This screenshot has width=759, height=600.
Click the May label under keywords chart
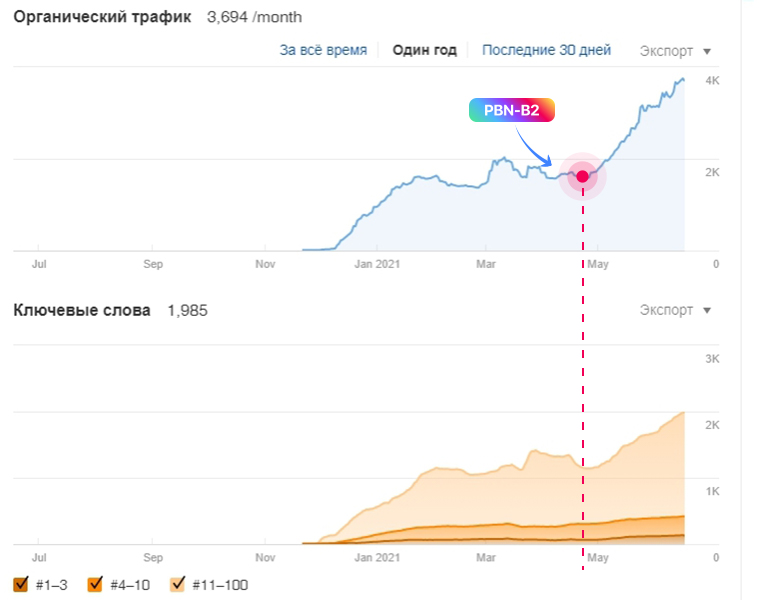(x=597, y=558)
